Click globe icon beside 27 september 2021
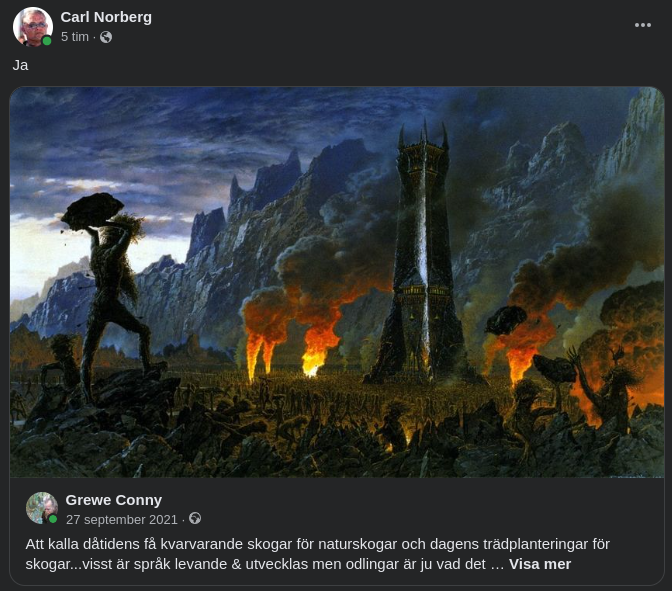The height and width of the screenshot is (591, 672). 195,519
